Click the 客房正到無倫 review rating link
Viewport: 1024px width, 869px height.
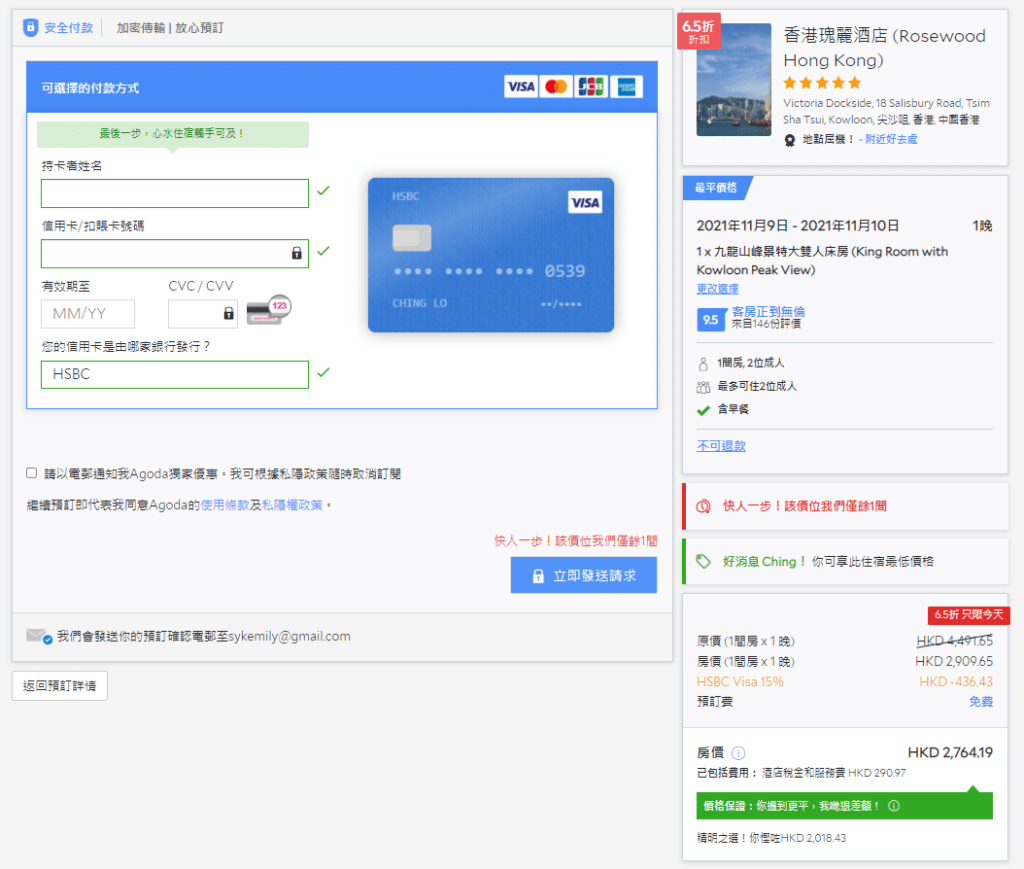[768, 311]
